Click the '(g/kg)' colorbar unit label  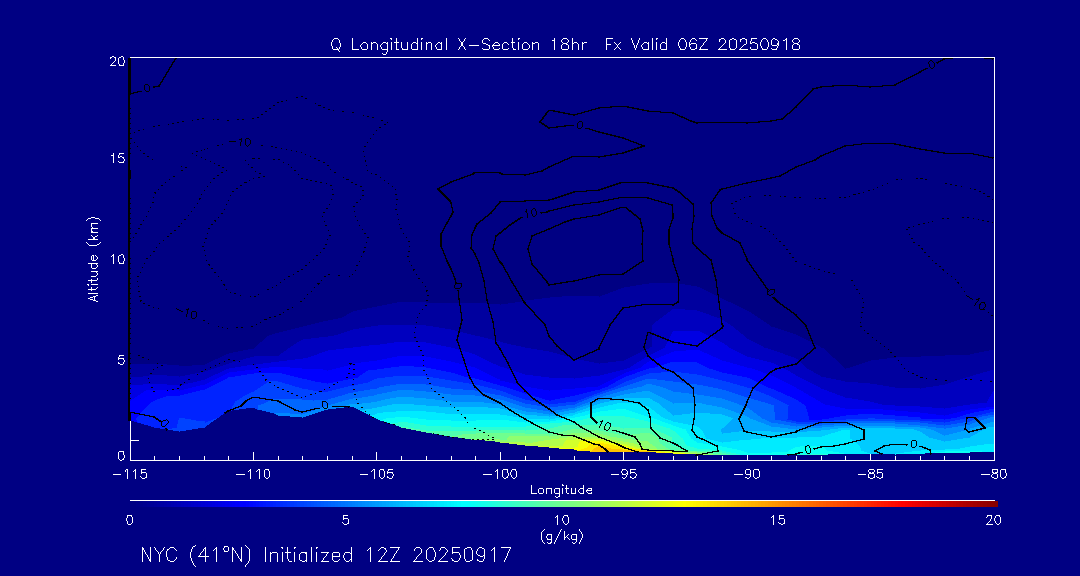[561, 536]
